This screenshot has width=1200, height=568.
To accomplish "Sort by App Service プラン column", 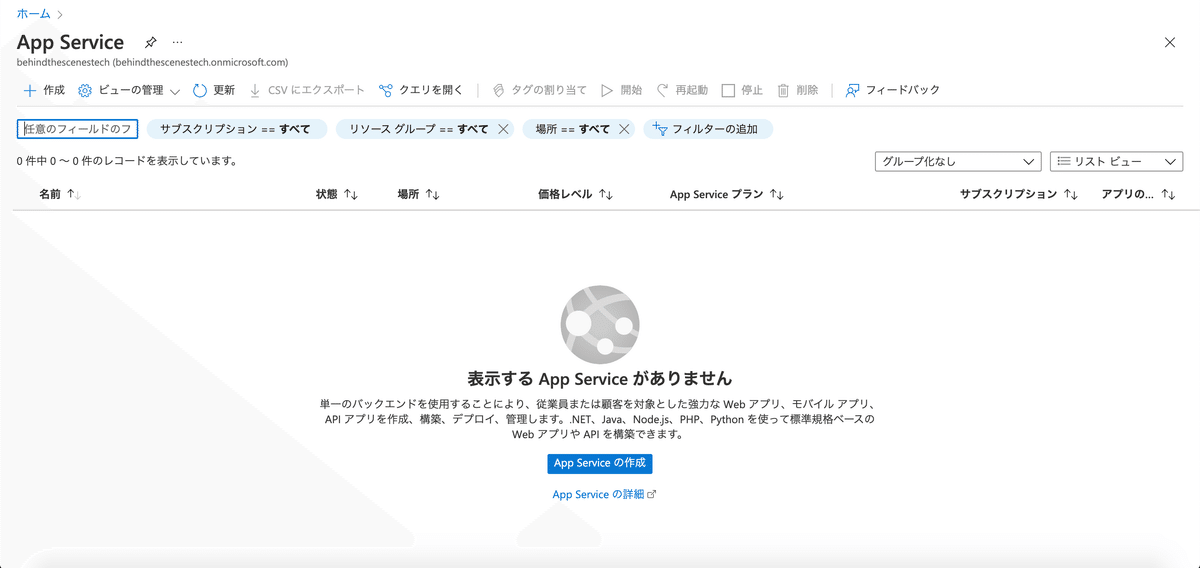I will [x=727, y=195].
